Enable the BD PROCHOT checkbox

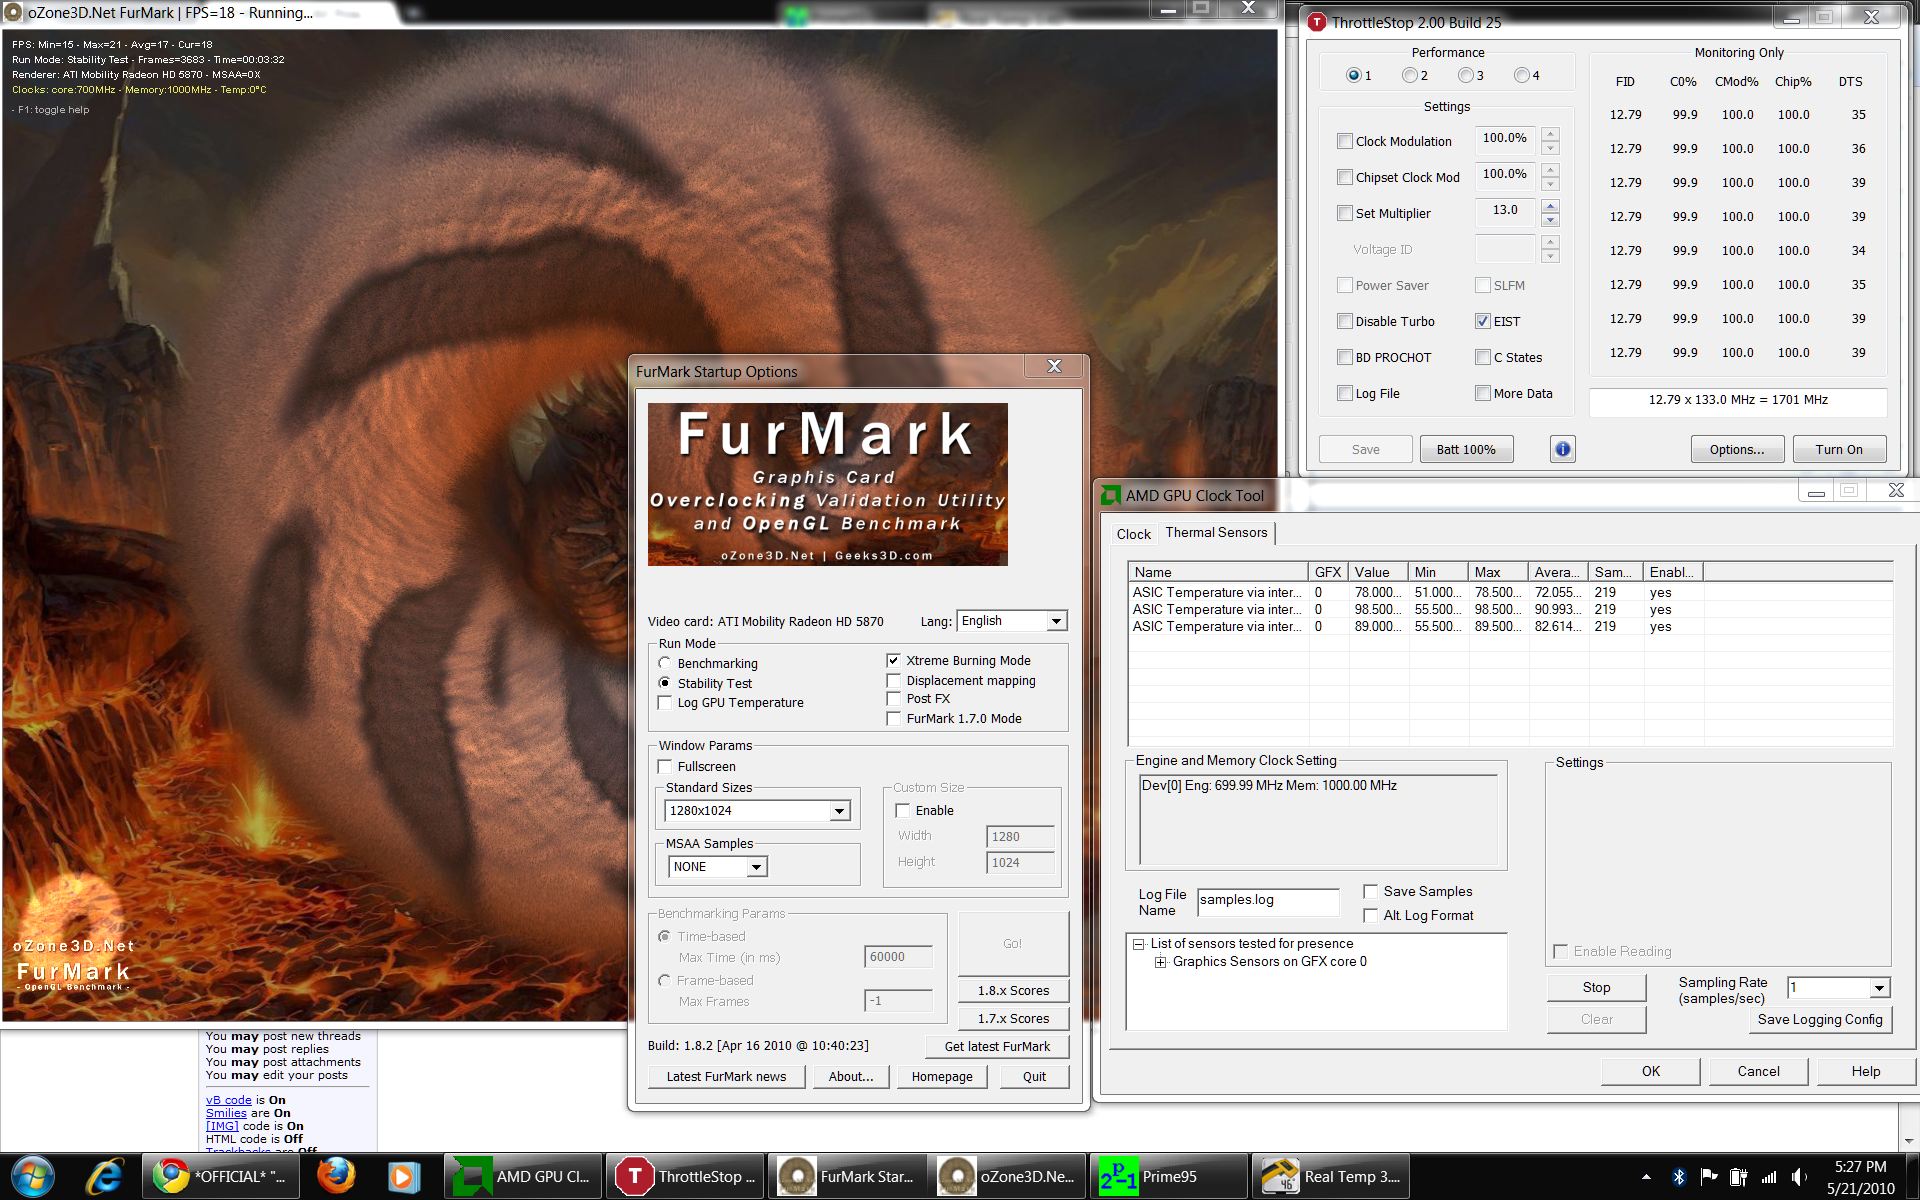coord(1345,357)
